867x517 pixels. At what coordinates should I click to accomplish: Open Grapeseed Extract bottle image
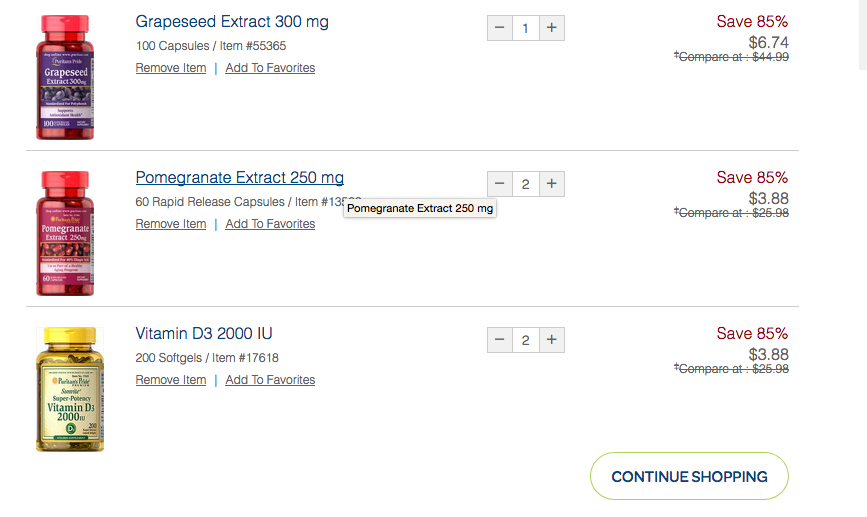point(66,76)
